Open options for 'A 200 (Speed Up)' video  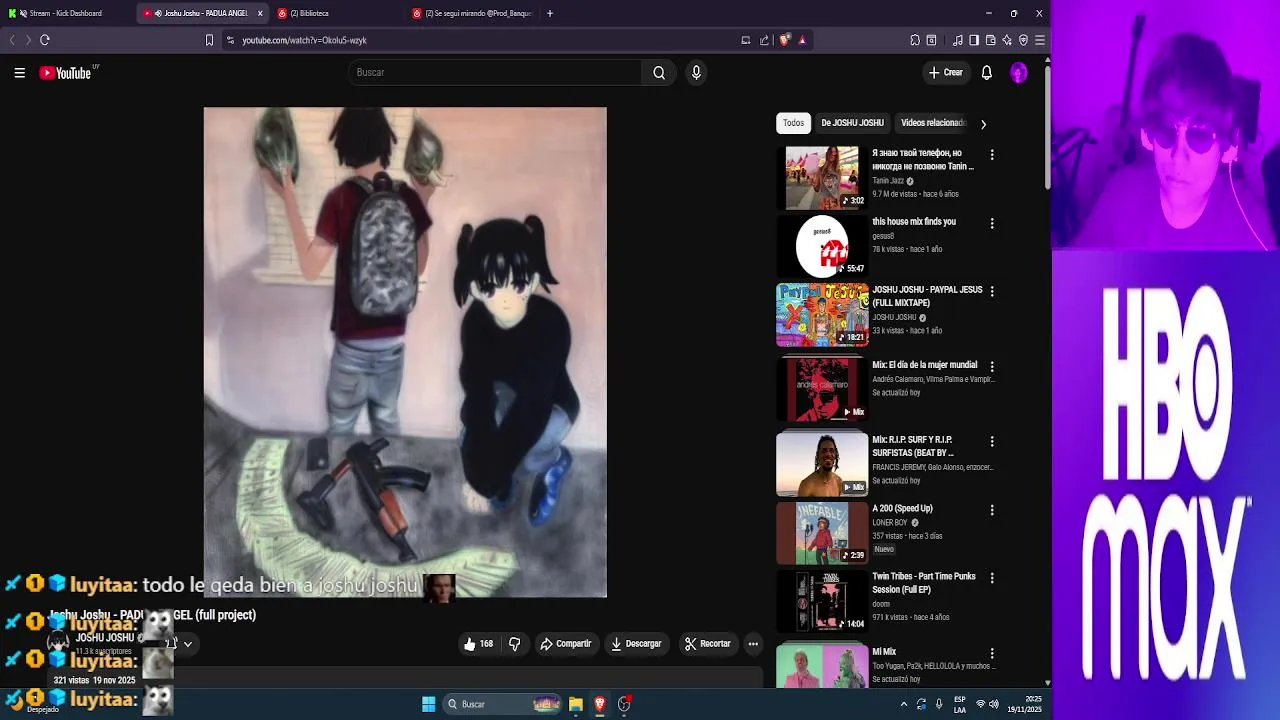pyautogui.click(x=992, y=510)
